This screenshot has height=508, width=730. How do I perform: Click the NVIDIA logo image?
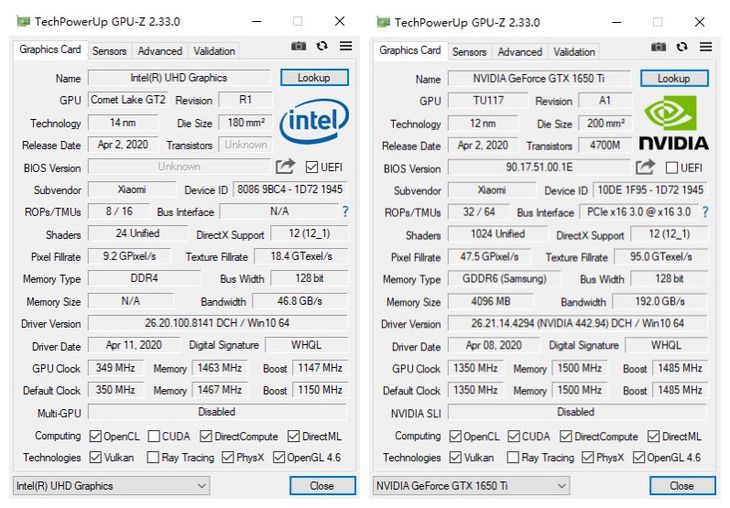point(674,123)
